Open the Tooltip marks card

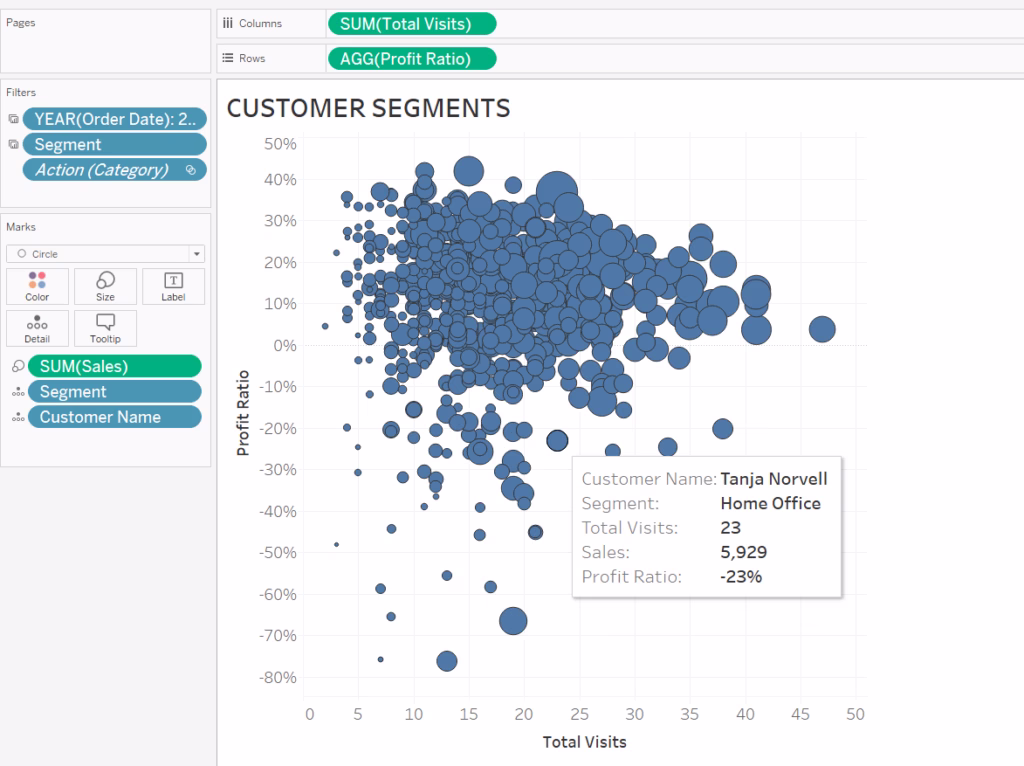[105, 328]
